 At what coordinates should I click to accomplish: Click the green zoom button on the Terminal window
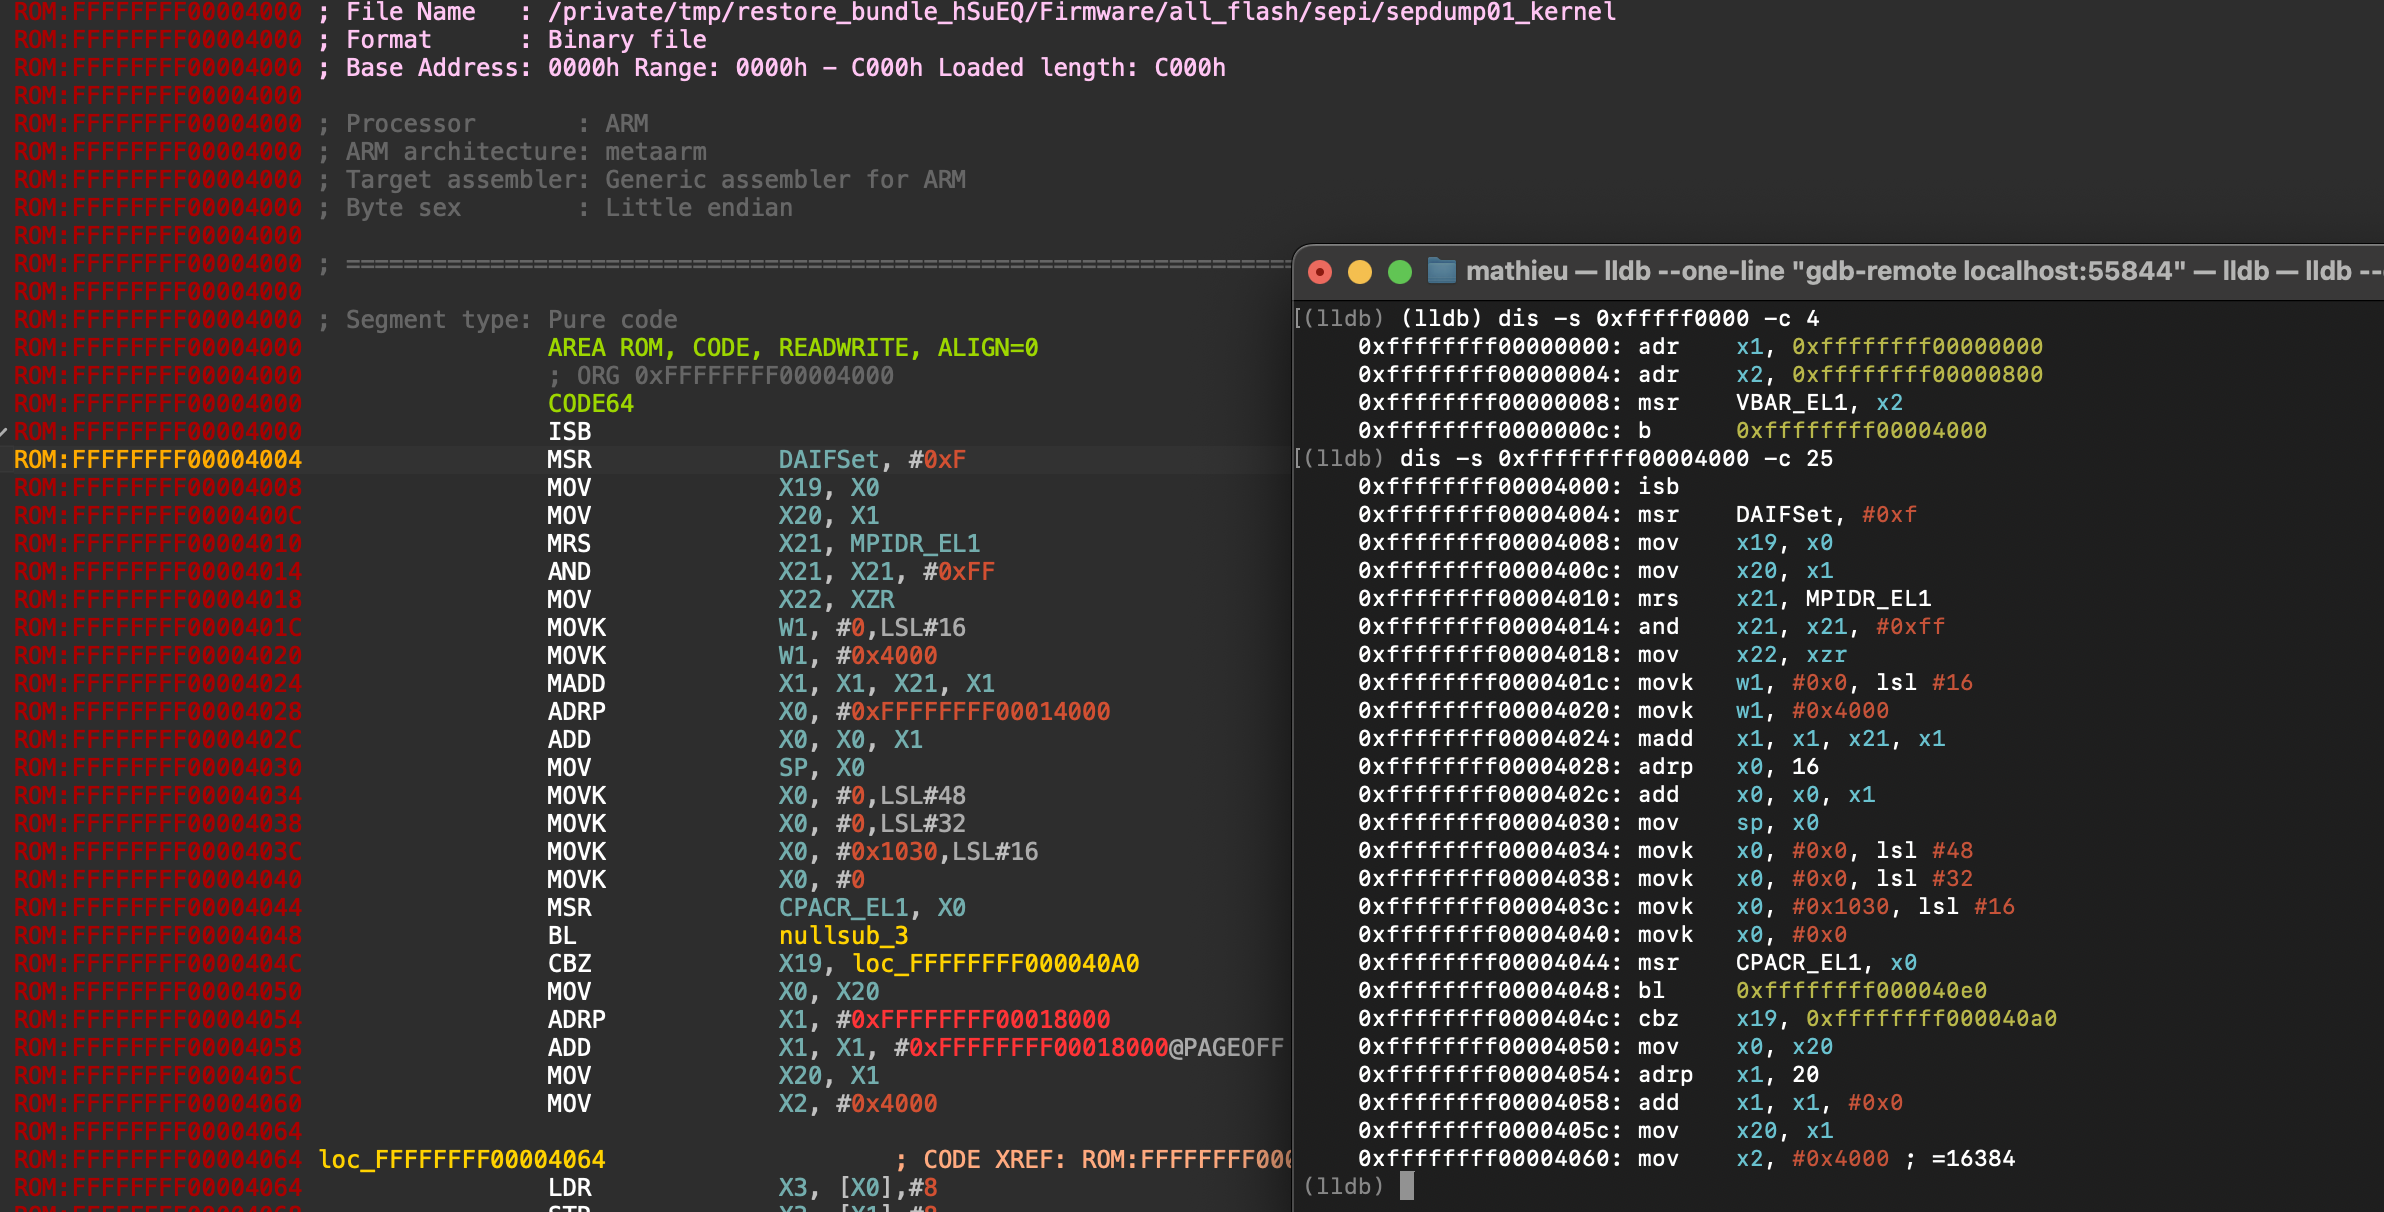(x=1398, y=270)
